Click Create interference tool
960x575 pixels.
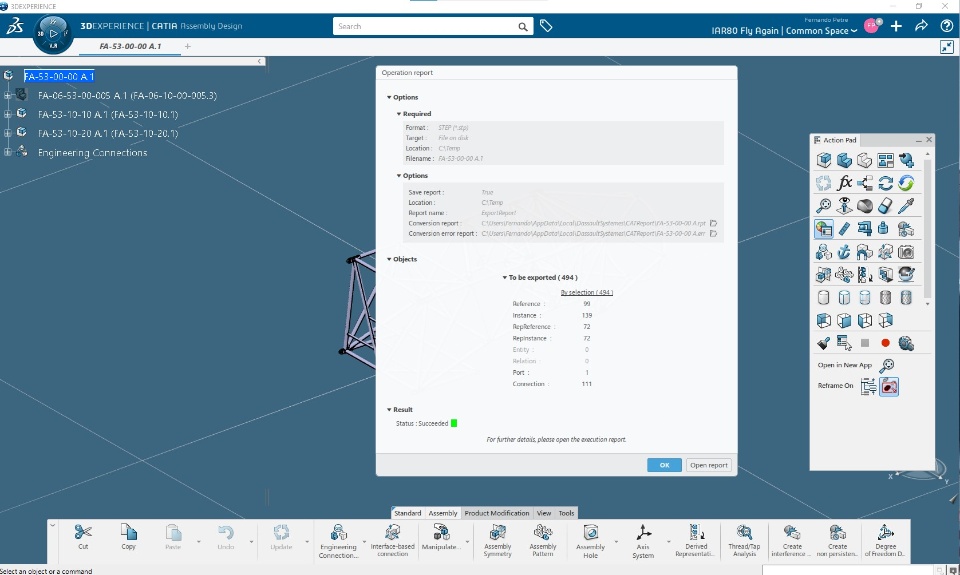792,540
